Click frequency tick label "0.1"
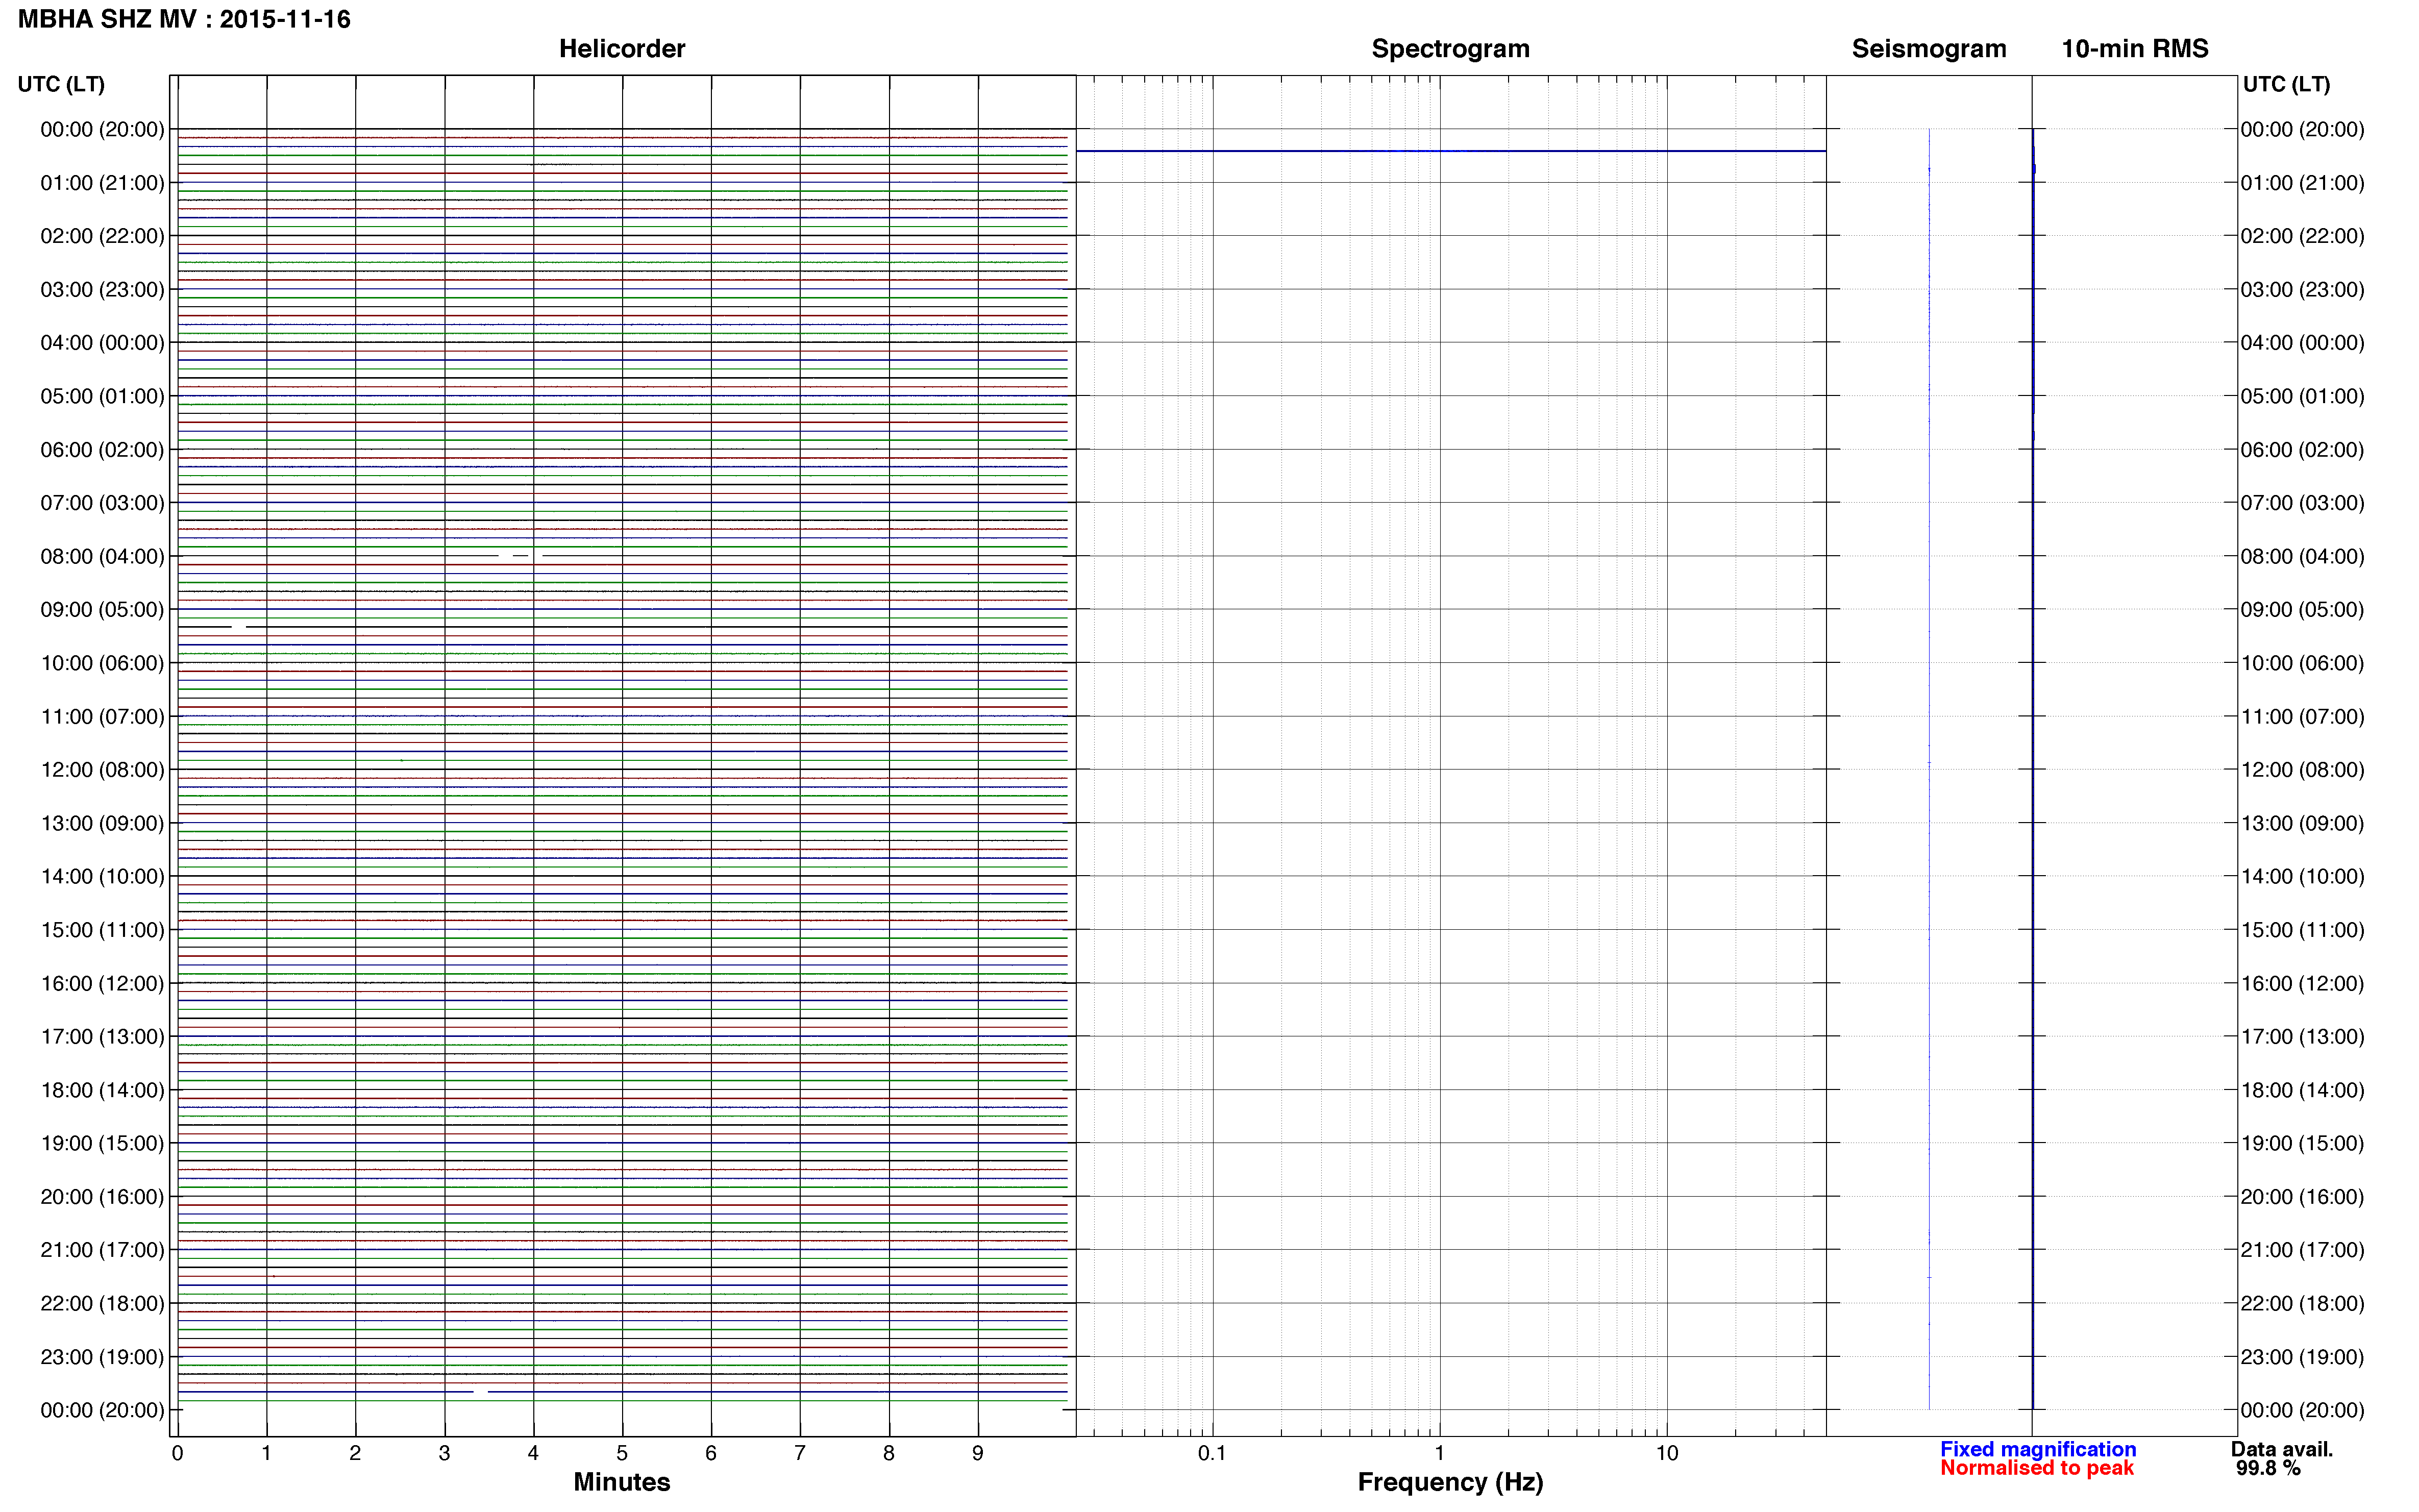The width and height of the screenshot is (2419, 1512). point(1212,1453)
